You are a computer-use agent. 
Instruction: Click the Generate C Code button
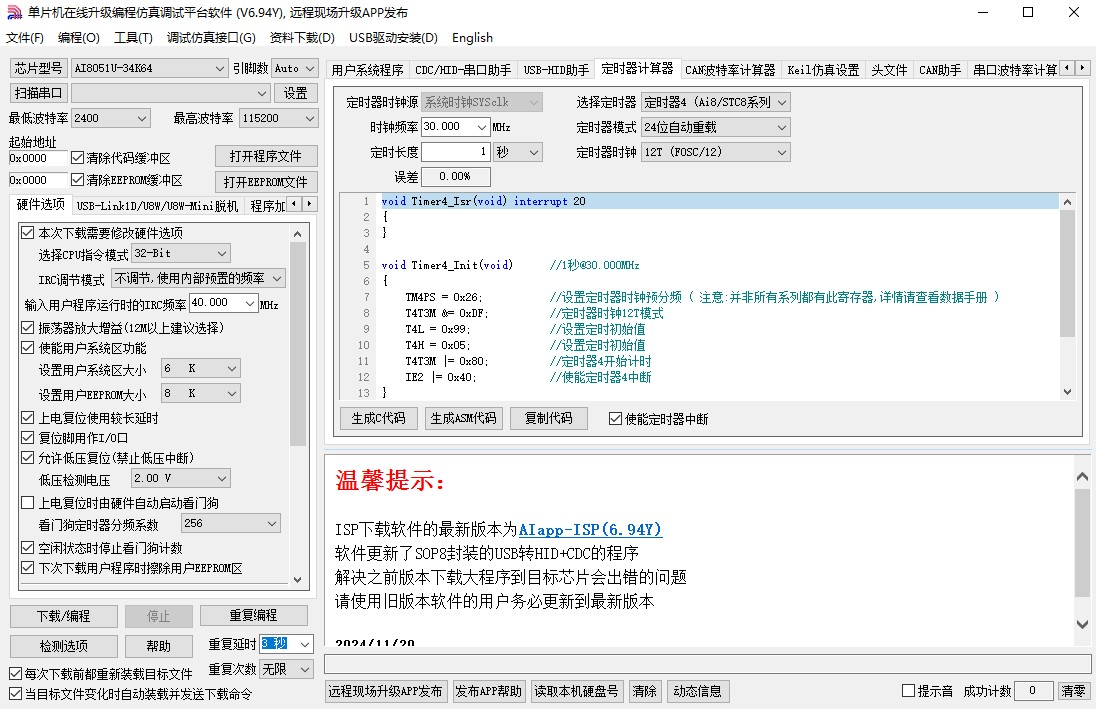click(379, 418)
